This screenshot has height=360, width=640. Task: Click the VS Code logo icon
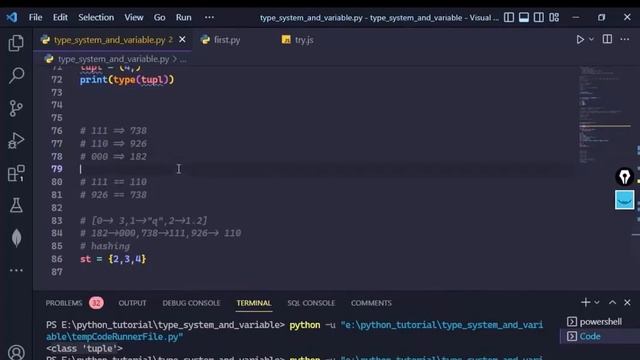coord(11,17)
